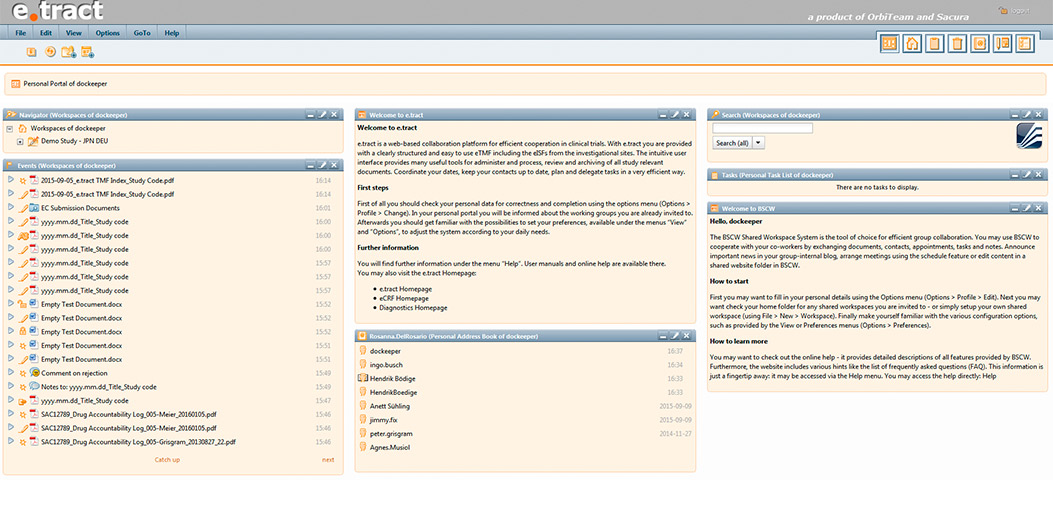Expand the EC Submission Documents event triangle

click(10, 208)
